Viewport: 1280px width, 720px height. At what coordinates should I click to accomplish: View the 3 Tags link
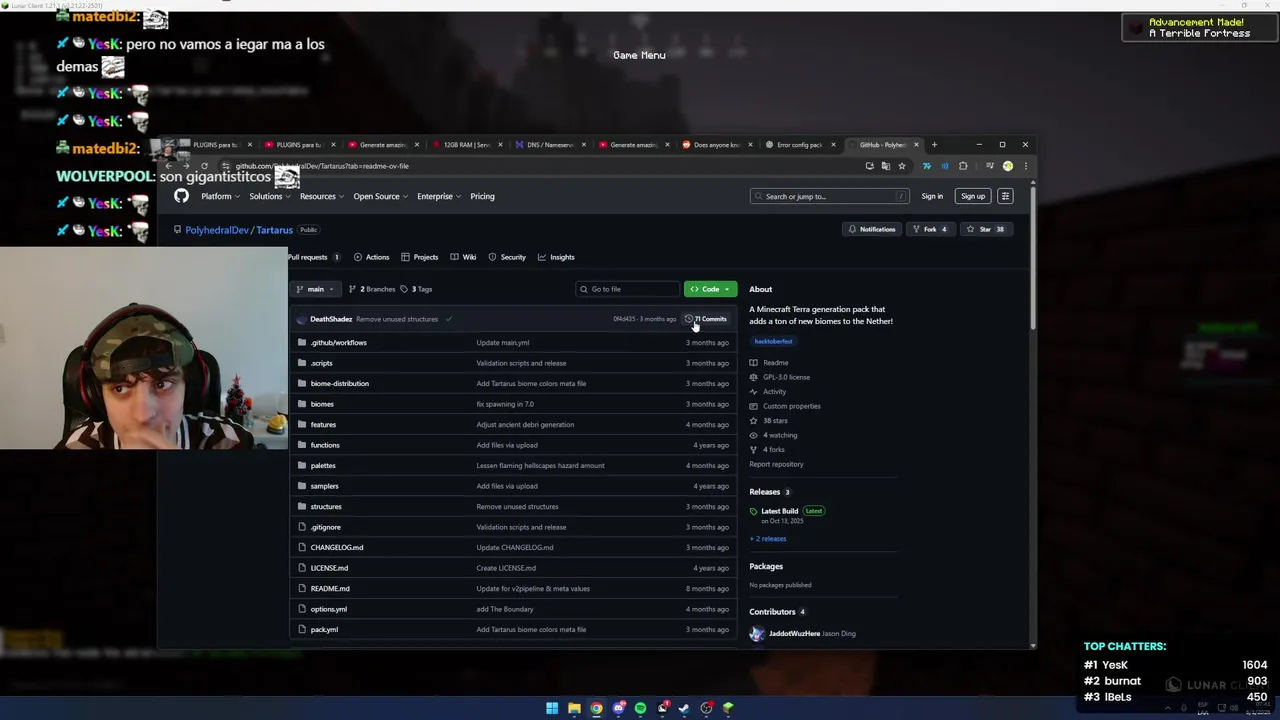416,289
